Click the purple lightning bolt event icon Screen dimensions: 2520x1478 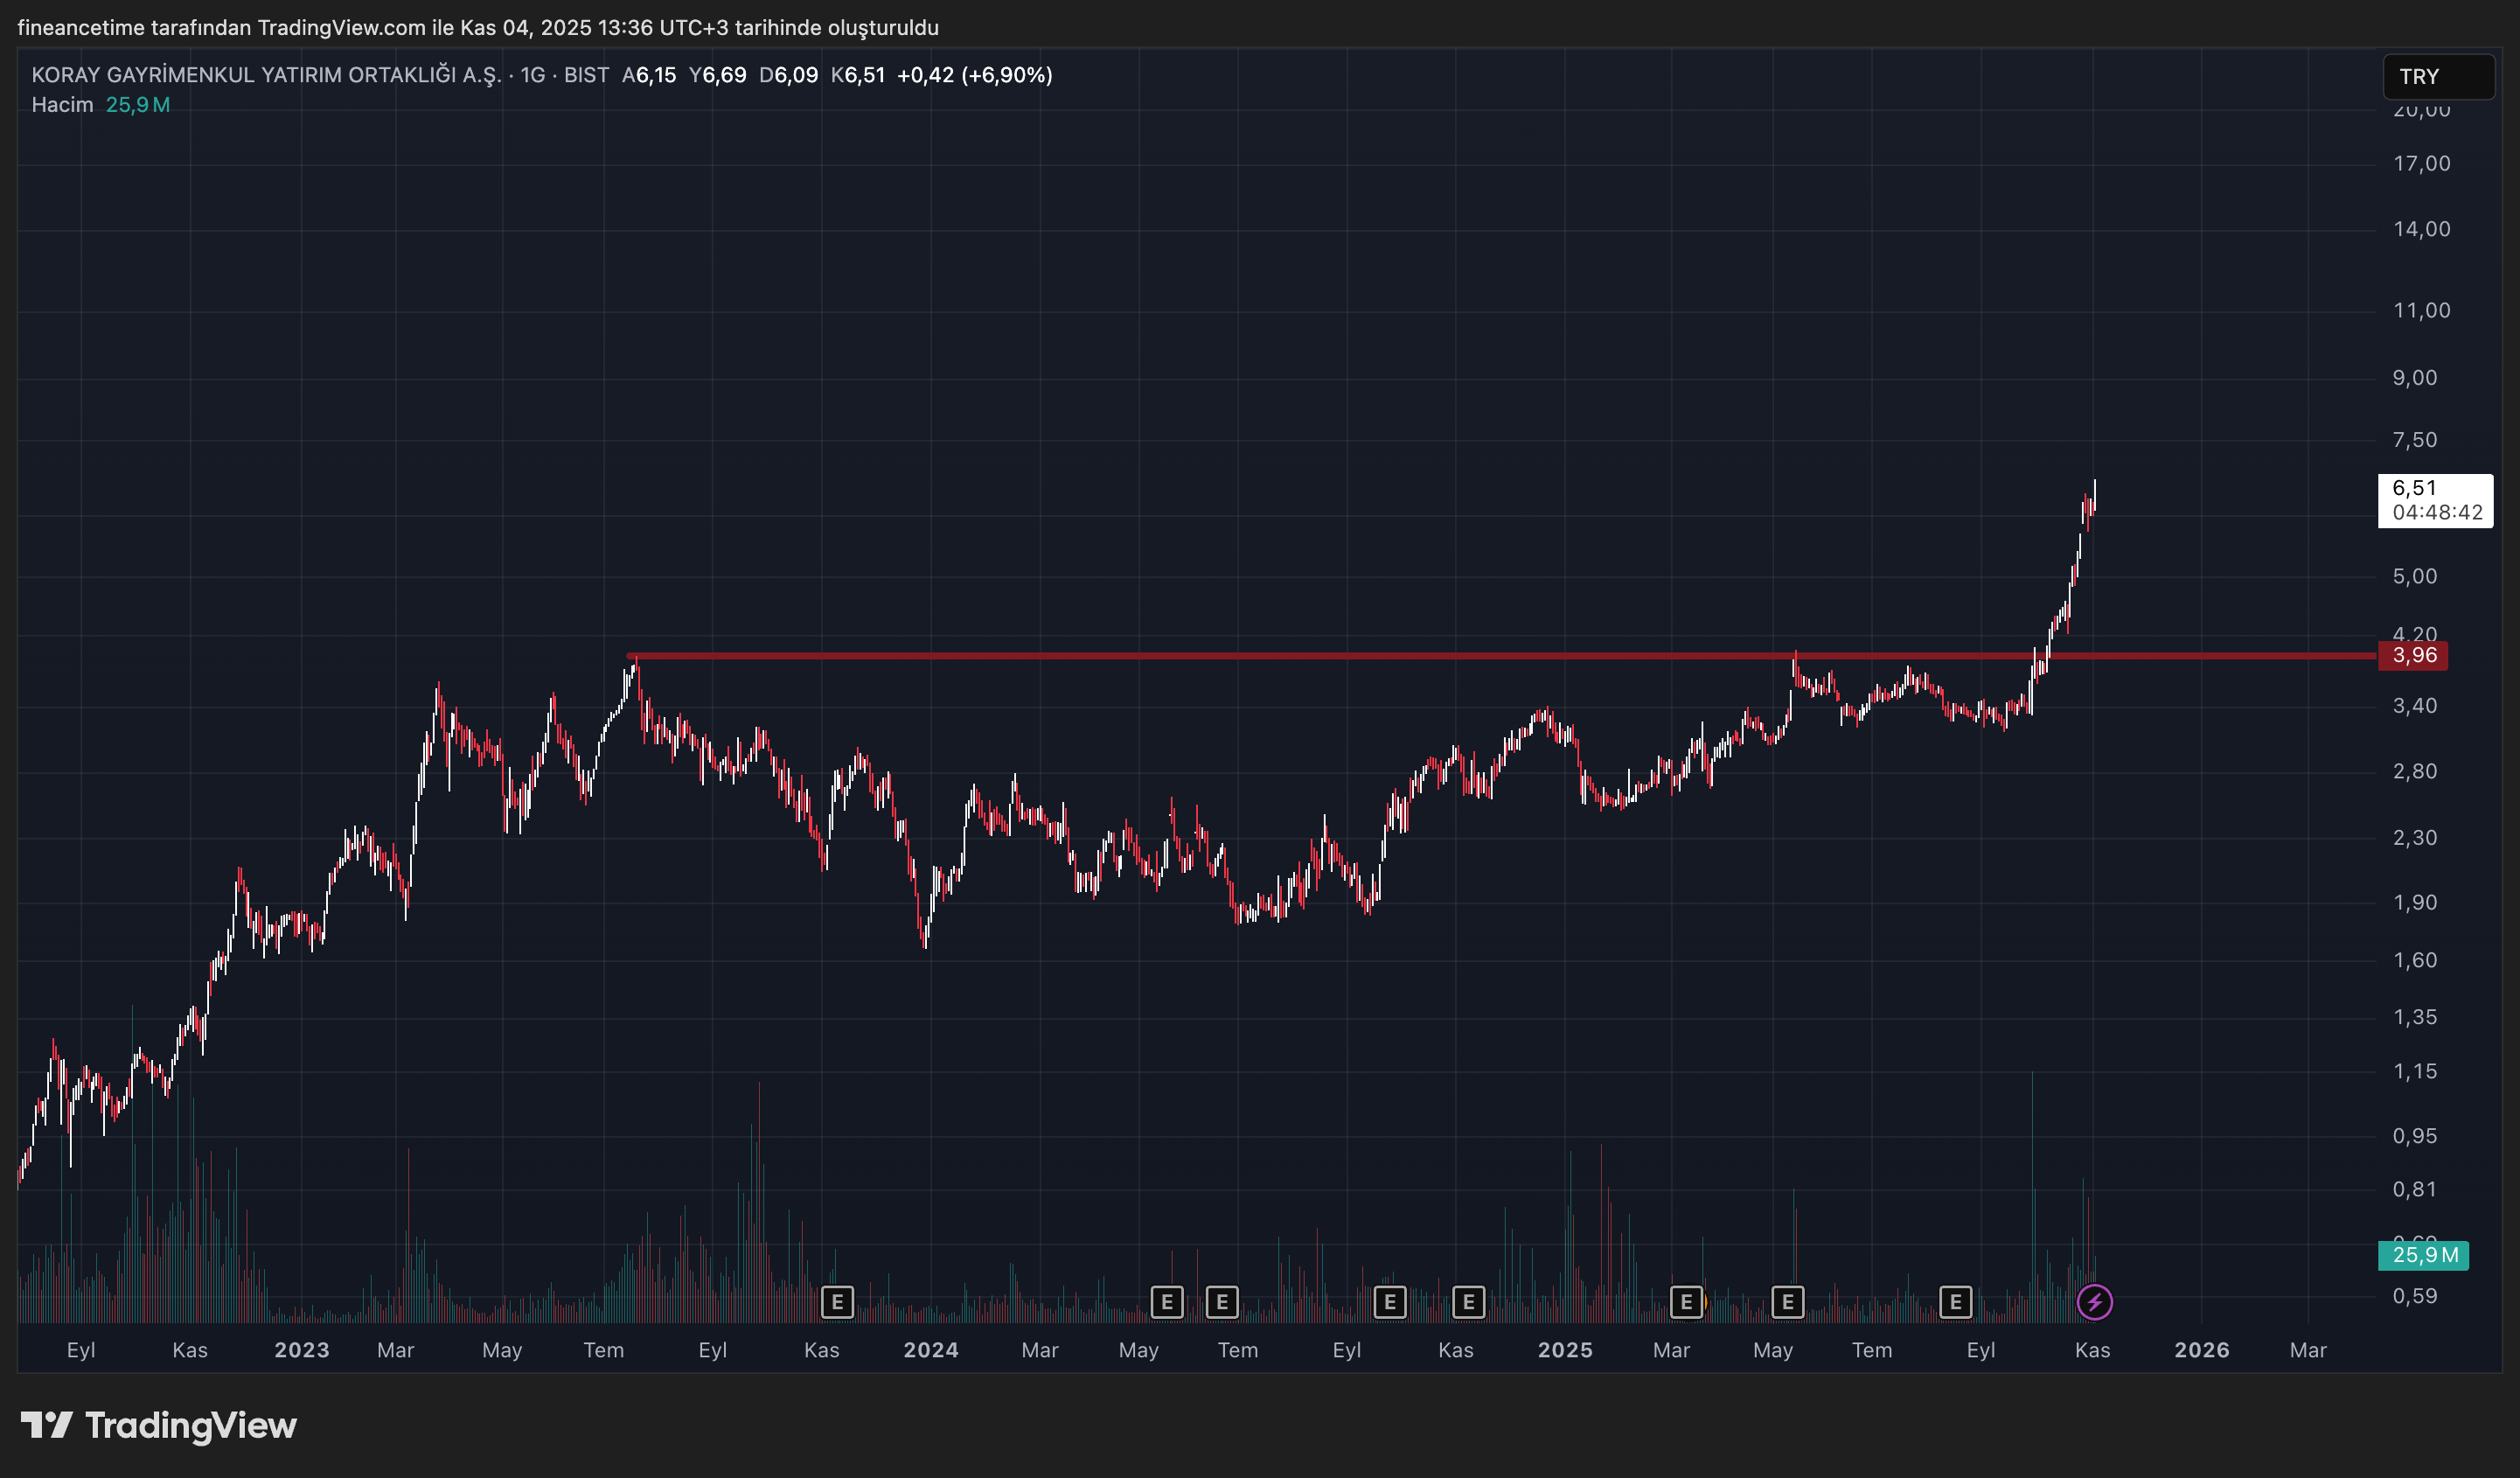click(2094, 1302)
